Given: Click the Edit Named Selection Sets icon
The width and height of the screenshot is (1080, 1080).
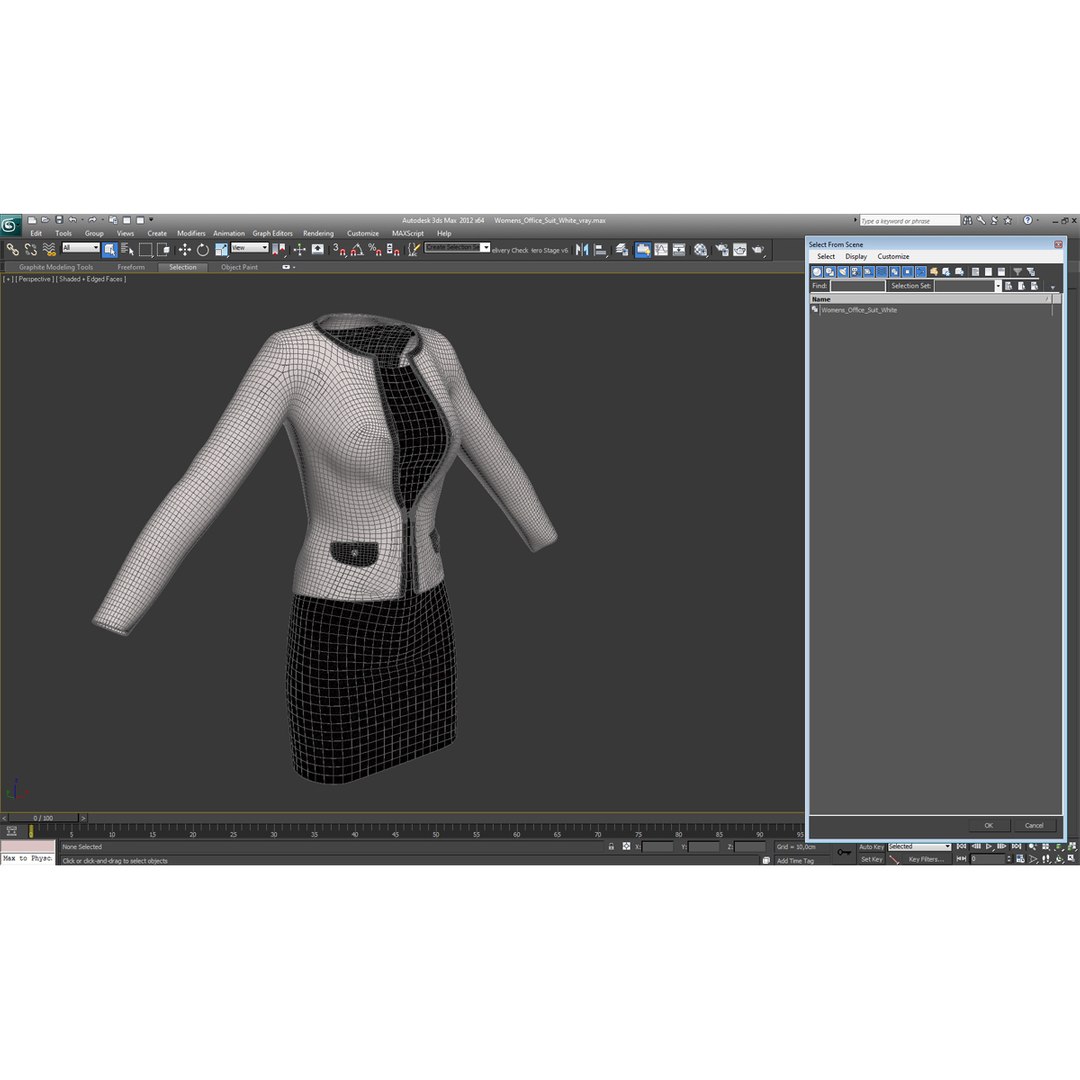Looking at the screenshot, I should click(x=413, y=249).
